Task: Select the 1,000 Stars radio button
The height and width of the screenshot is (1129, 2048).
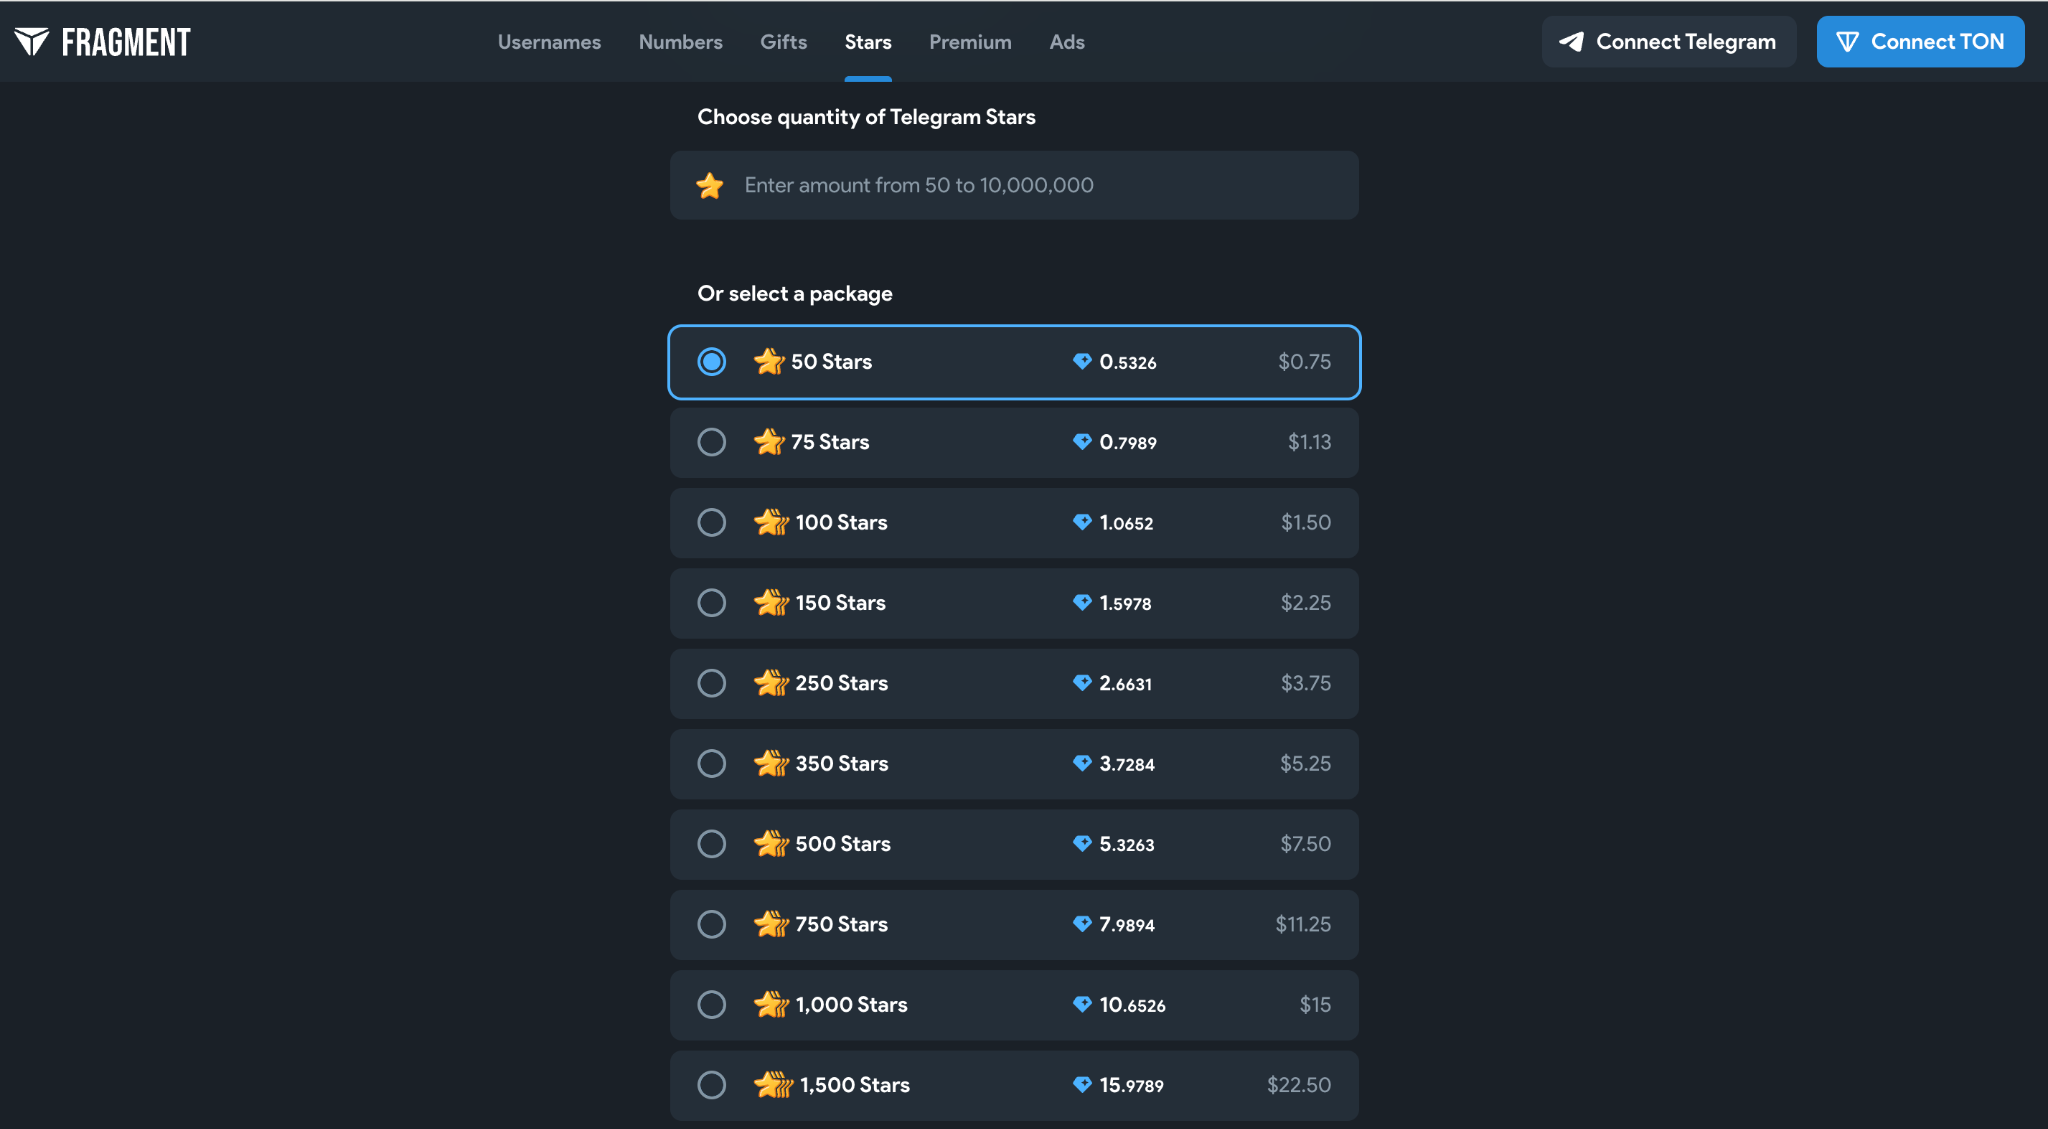Action: (x=711, y=1004)
